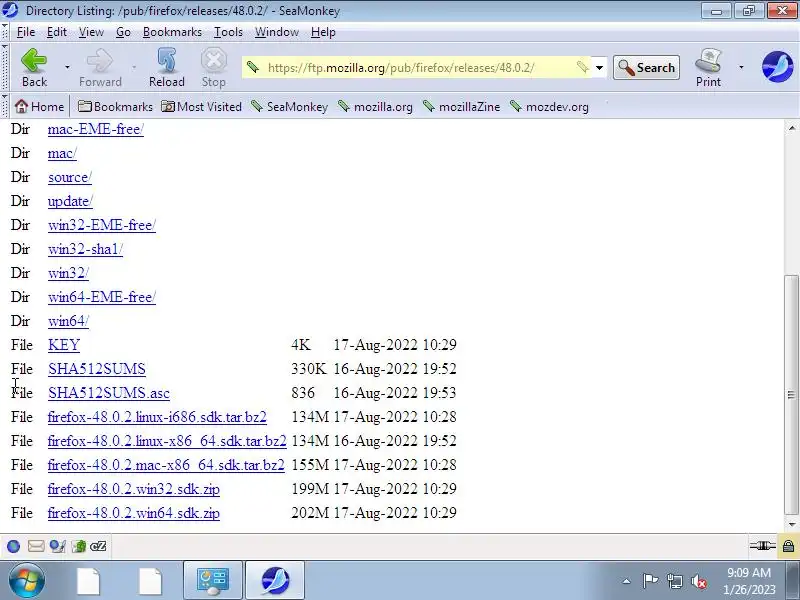This screenshot has width=800, height=600.
Task: Open the mozdev.org bookmark
Action: click(x=549, y=107)
